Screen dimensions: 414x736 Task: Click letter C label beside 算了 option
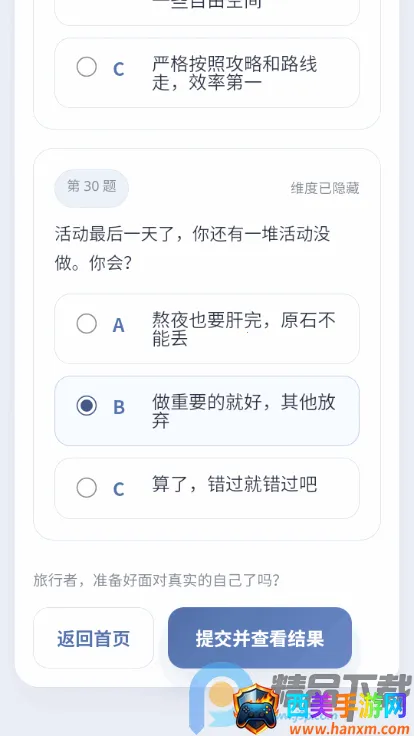pos(119,489)
